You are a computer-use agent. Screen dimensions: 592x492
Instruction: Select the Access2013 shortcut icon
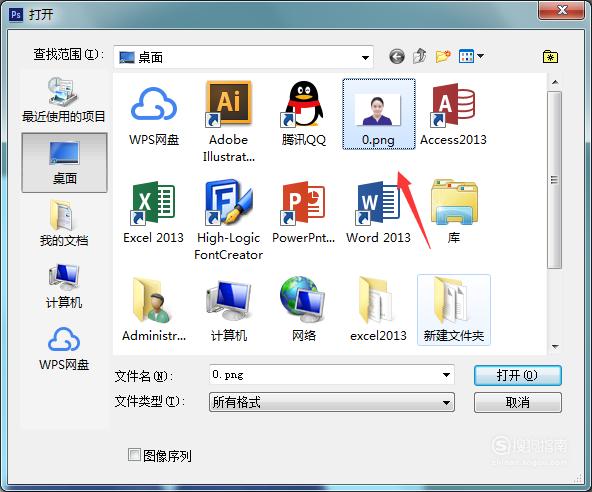pyautogui.click(x=453, y=105)
